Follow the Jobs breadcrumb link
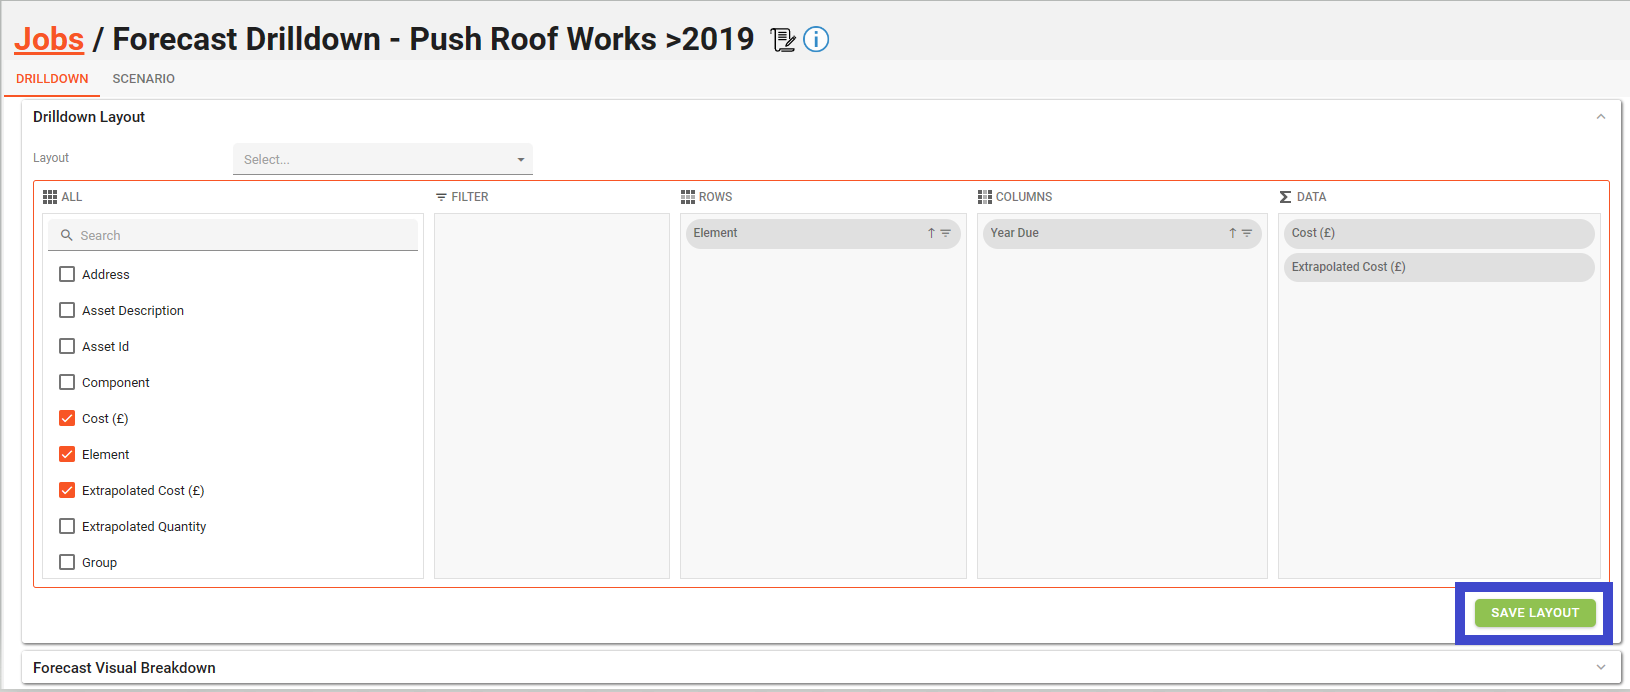Screen dimensions: 1630x692 point(49,39)
